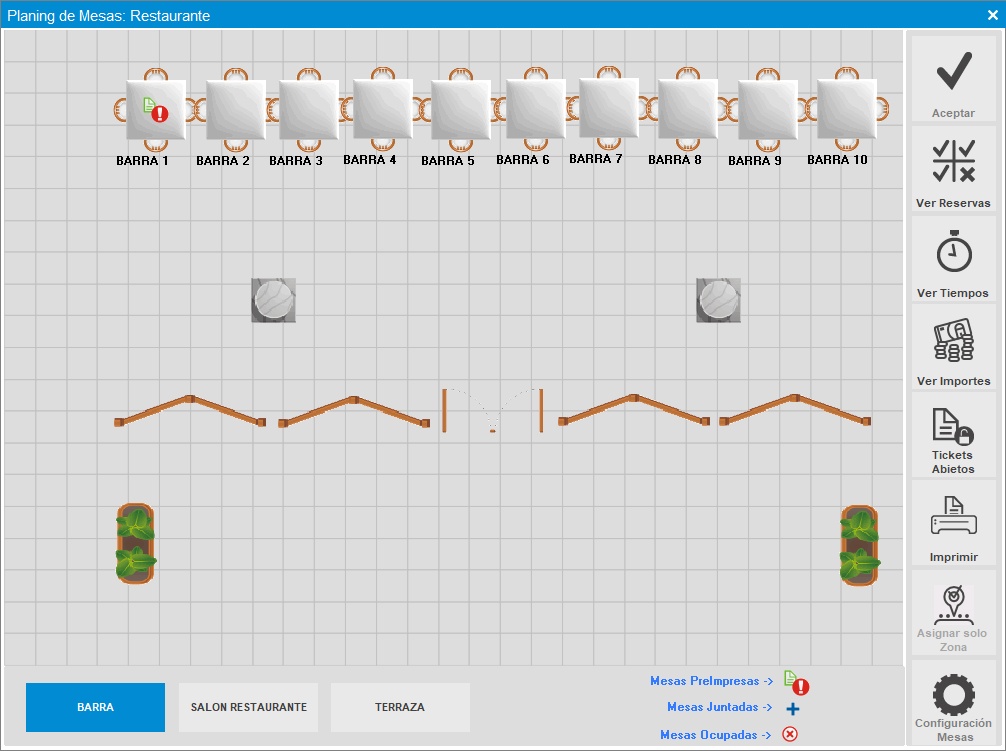Open Configuración Mesas gear
The height and width of the screenshot is (751, 1006).
953,695
